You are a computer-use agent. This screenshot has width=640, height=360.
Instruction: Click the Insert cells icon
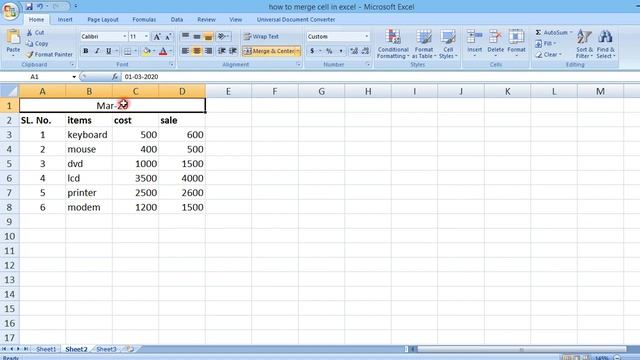tap(474, 38)
